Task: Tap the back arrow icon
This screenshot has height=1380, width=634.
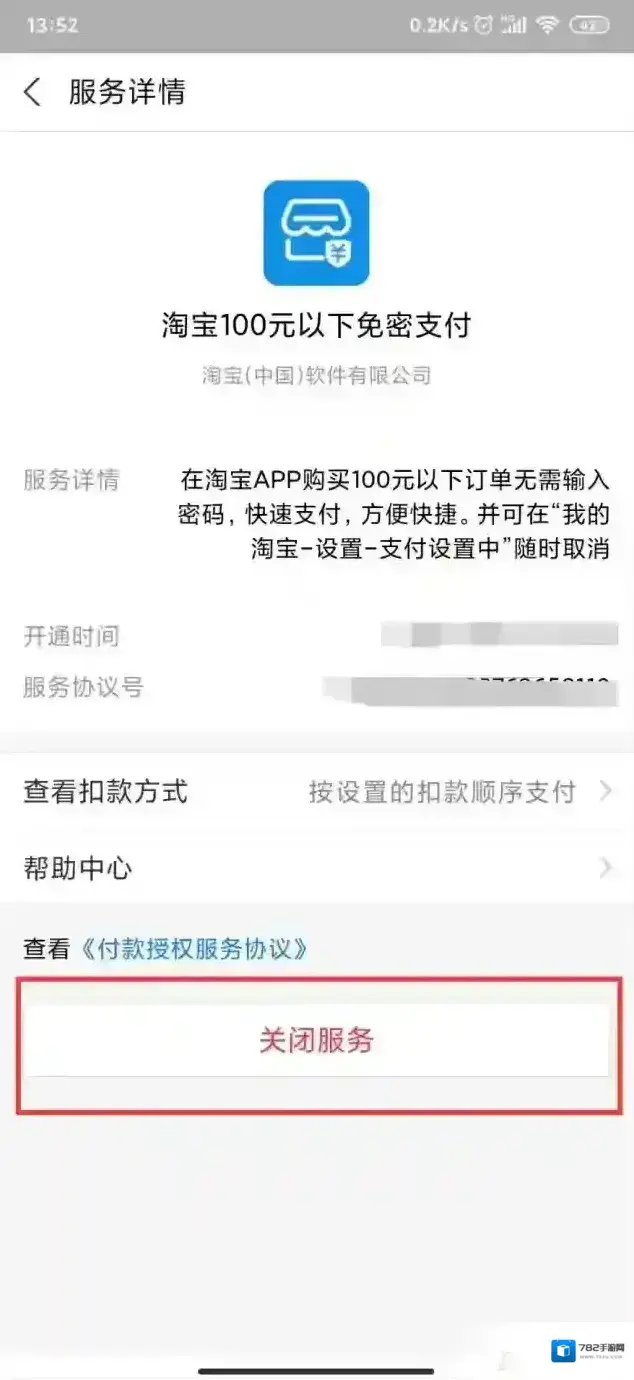Action: [32, 92]
